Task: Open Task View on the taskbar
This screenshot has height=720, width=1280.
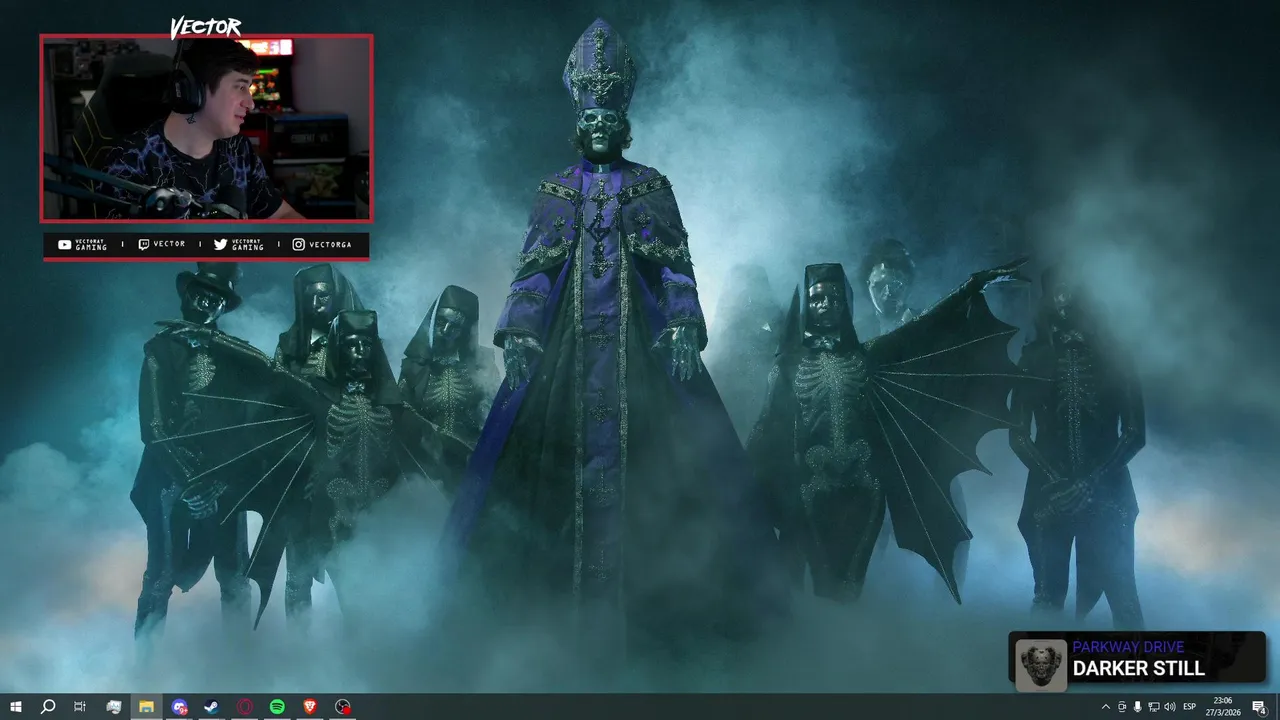Action: point(80,707)
